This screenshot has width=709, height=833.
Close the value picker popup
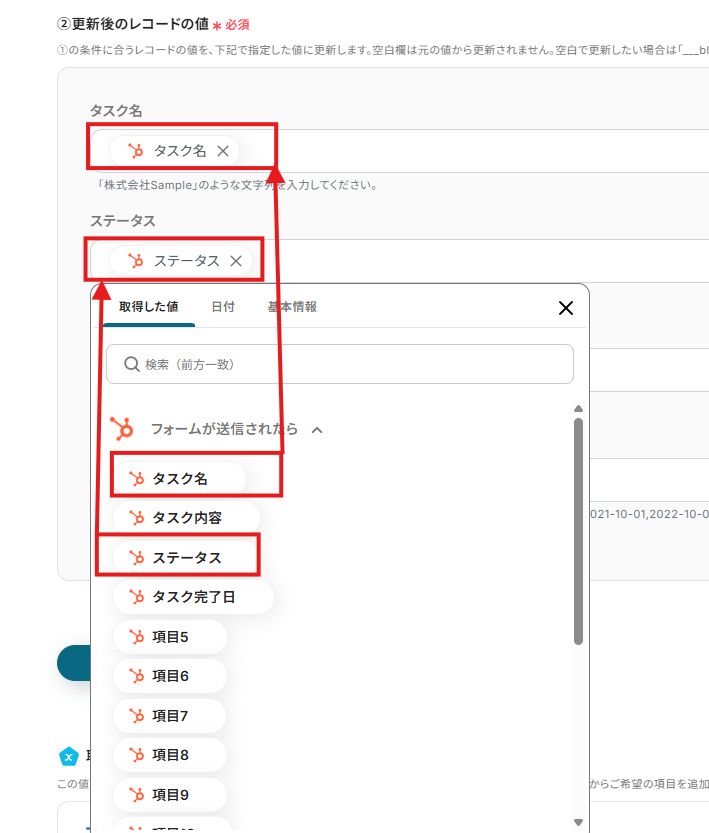[x=566, y=308]
